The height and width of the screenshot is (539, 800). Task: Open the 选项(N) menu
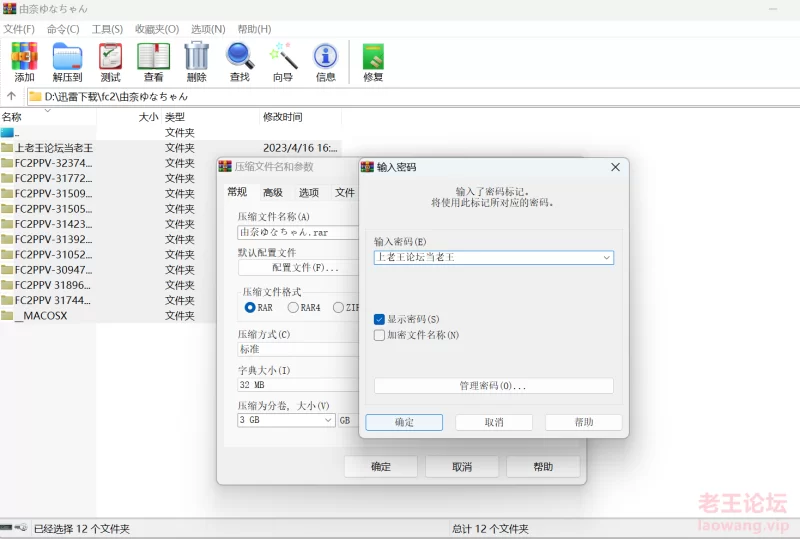208,29
